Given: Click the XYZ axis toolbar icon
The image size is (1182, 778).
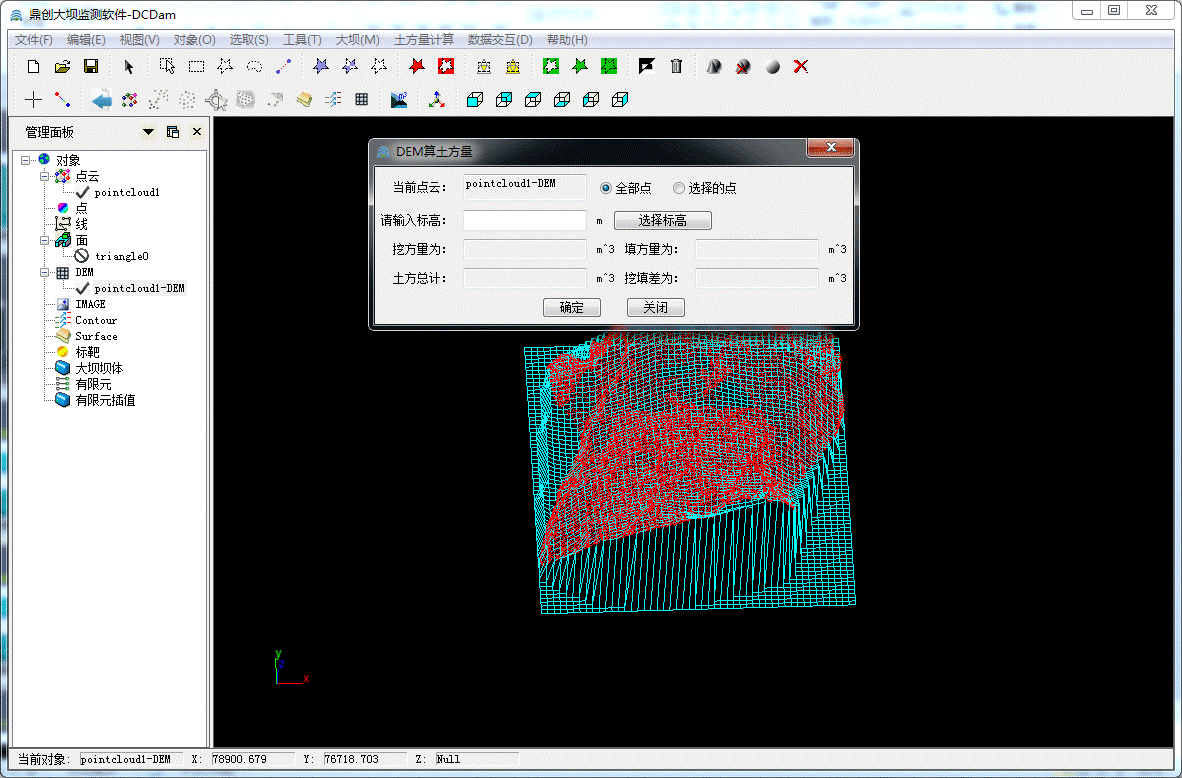Looking at the screenshot, I should click(x=436, y=99).
